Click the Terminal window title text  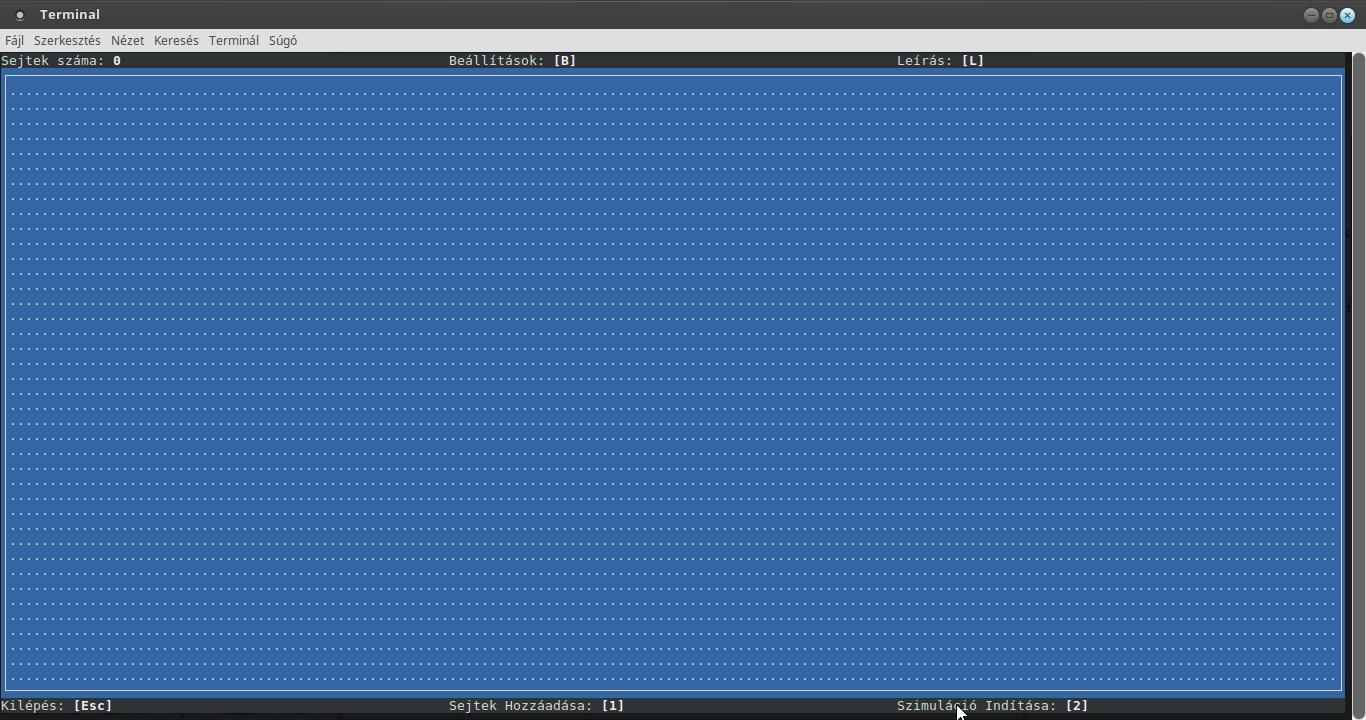[x=70, y=15]
